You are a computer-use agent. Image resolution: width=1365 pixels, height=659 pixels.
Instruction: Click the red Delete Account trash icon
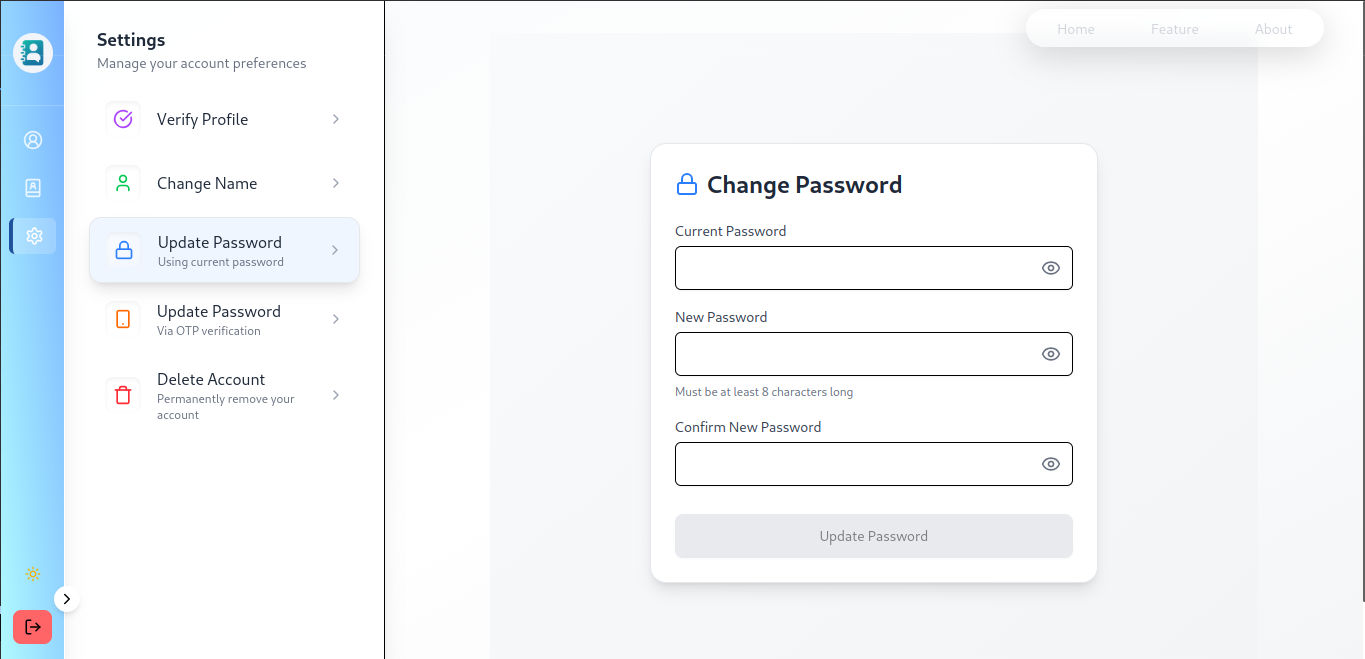pyautogui.click(x=123, y=395)
